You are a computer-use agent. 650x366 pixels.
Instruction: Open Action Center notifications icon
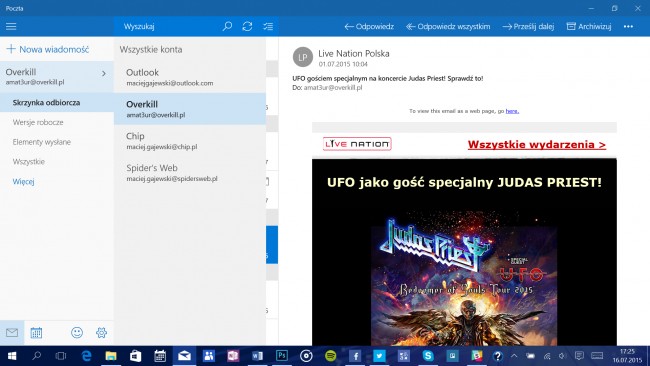pyautogui.click(x=579, y=356)
